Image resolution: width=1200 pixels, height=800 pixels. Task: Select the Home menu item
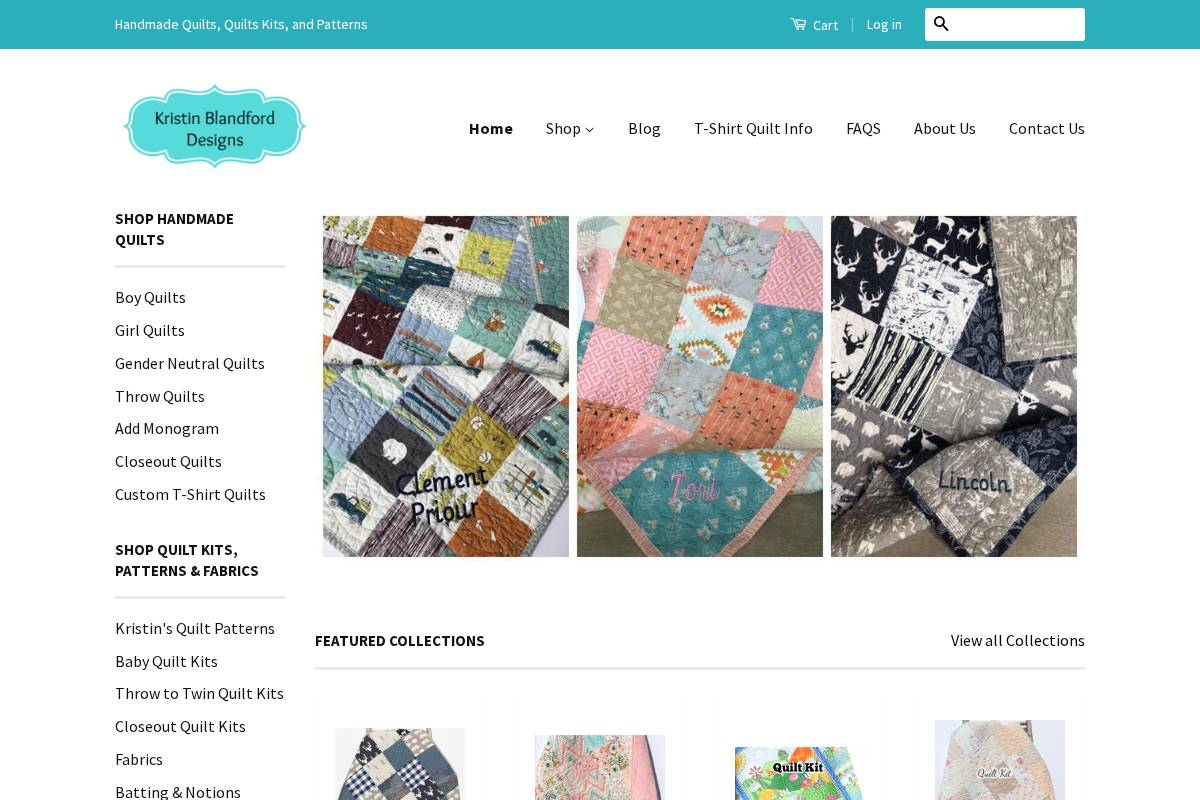pyautogui.click(x=490, y=128)
